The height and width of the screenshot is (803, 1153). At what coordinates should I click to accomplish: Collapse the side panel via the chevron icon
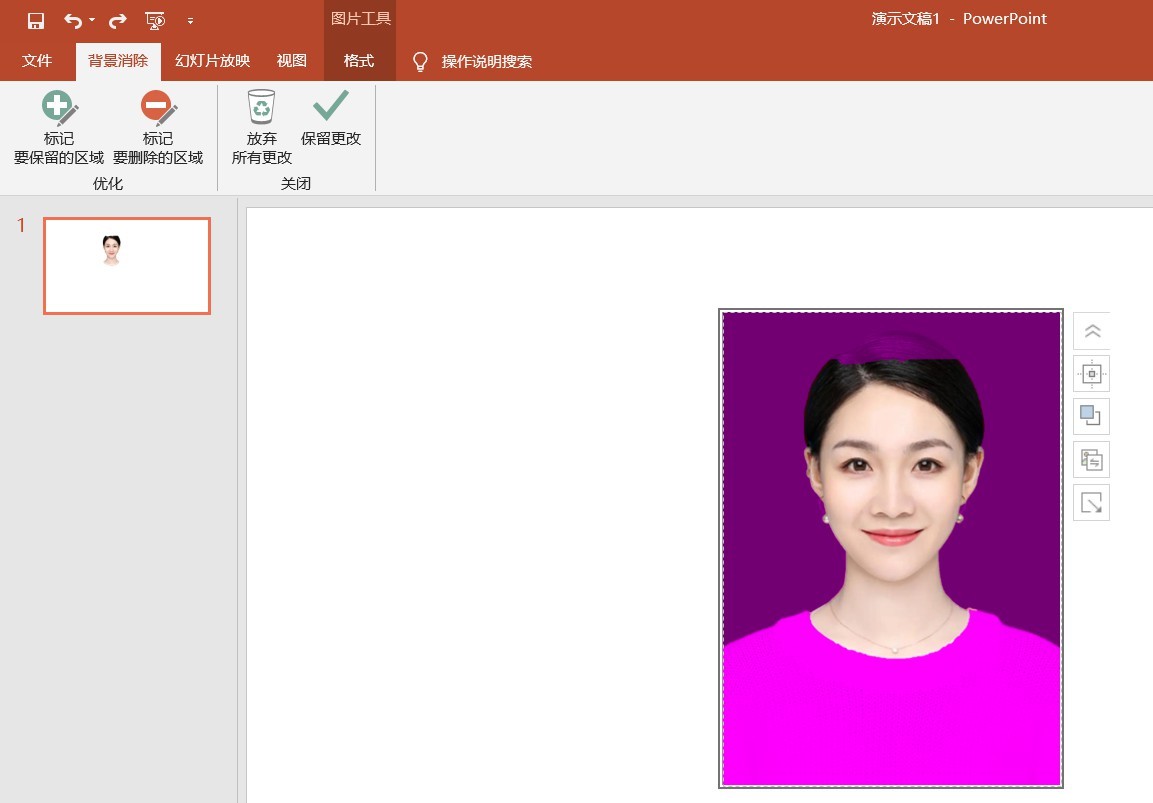point(1091,330)
